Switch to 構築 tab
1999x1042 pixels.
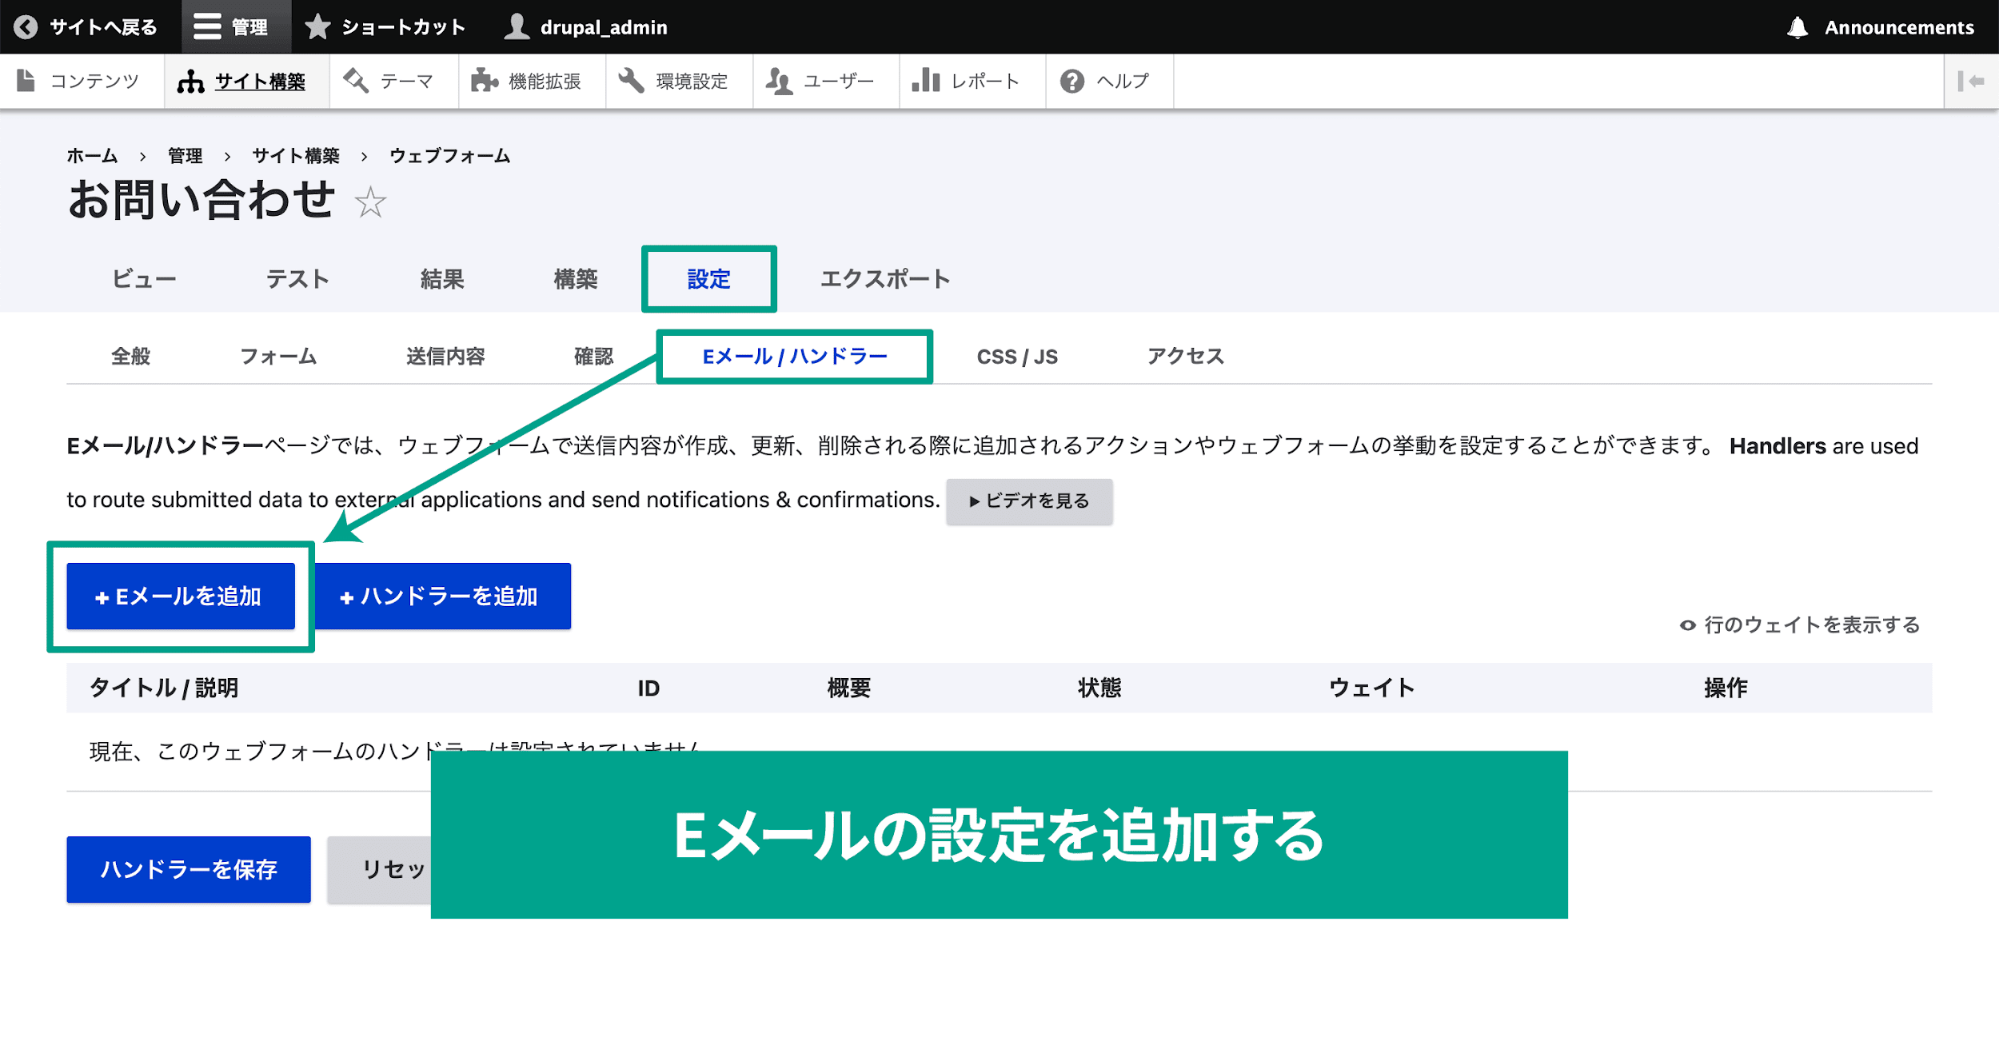coord(576,279)
